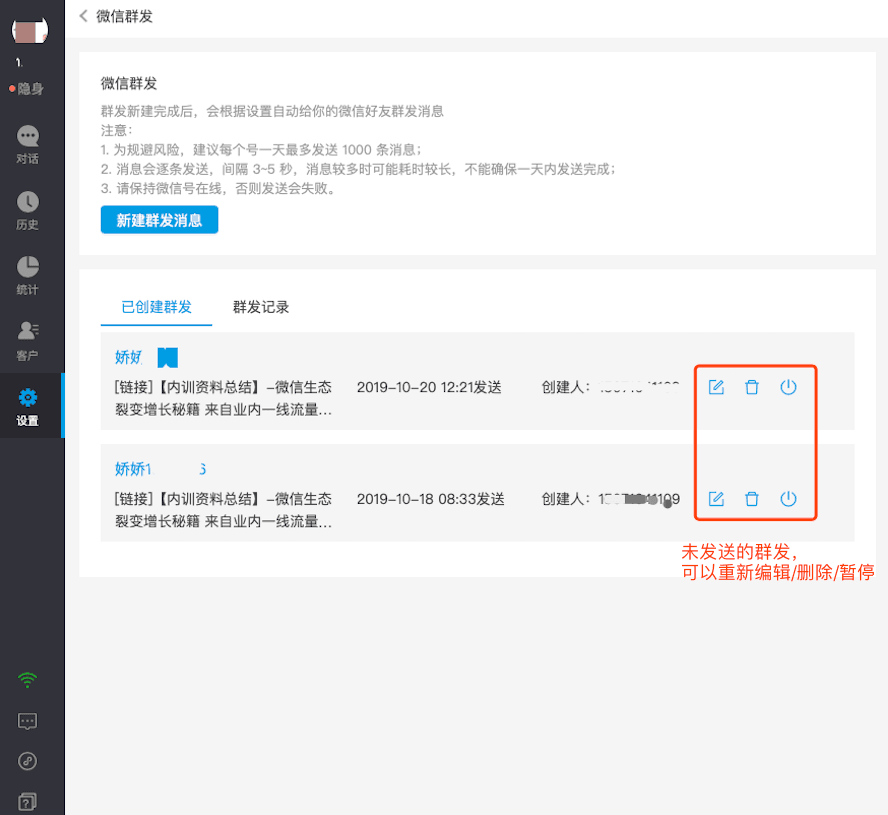Switch to 已创建群发 tab
Screen dimensions: 888x815
coord(156,307)
